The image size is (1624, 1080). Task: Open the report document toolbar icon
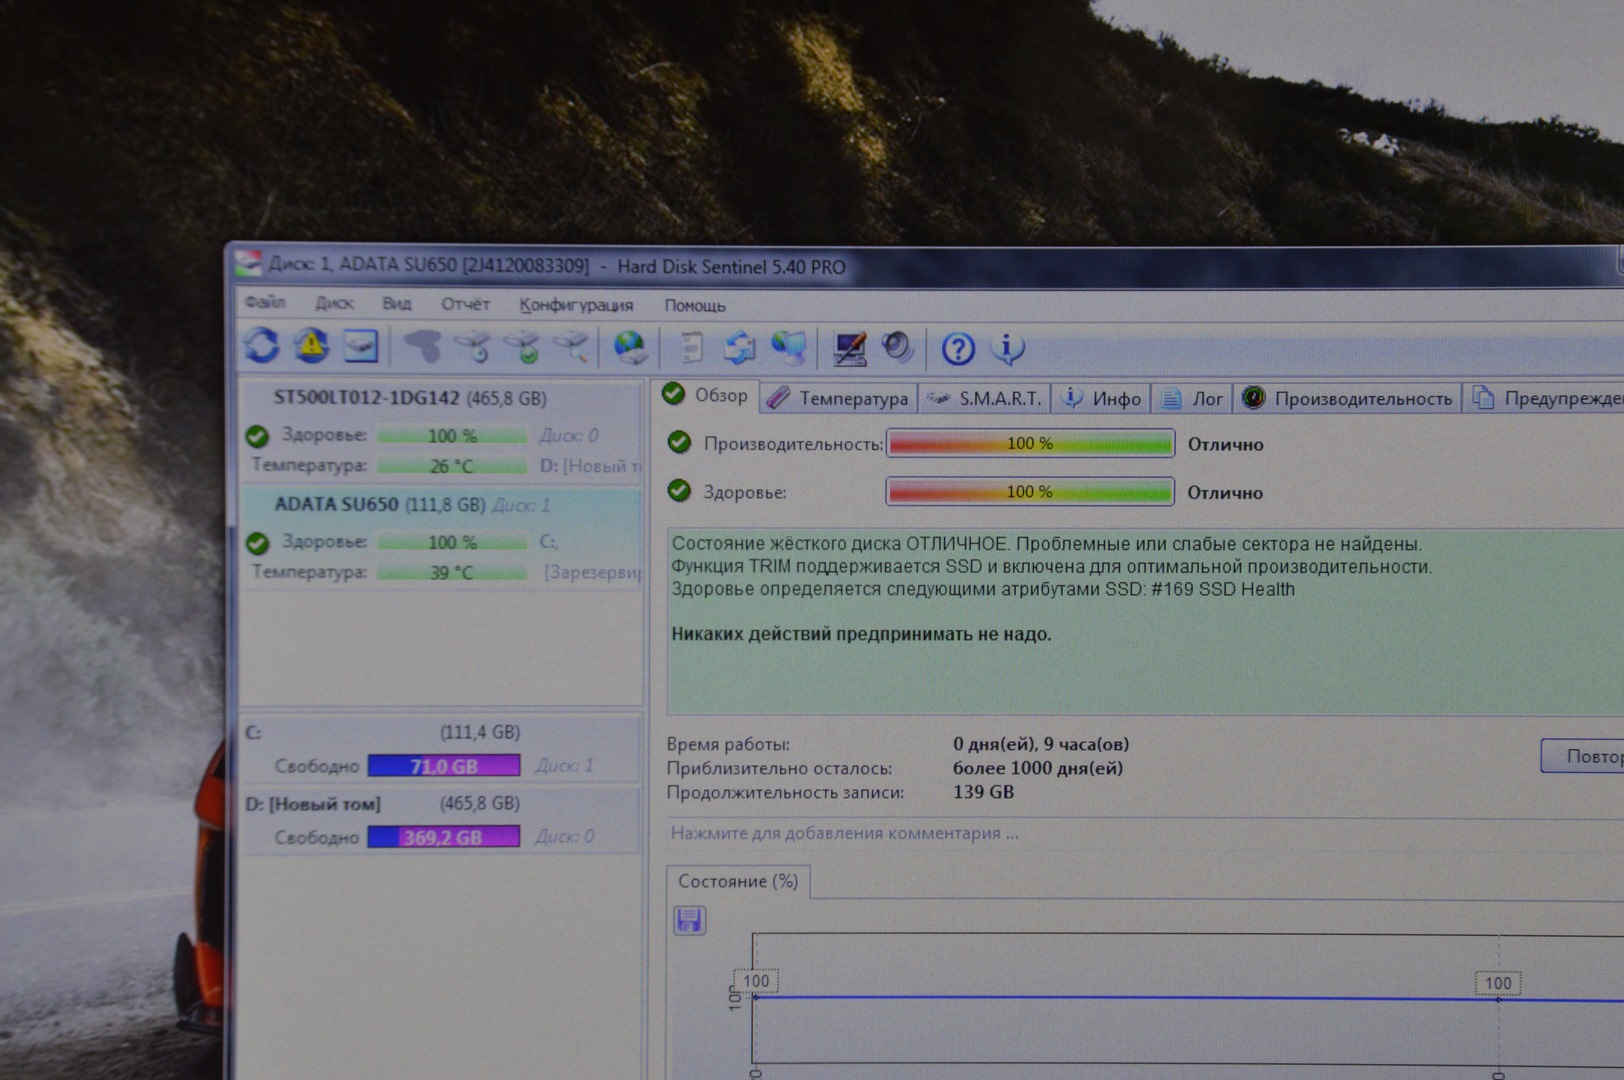pyautogui.click(x=690, y=348)
